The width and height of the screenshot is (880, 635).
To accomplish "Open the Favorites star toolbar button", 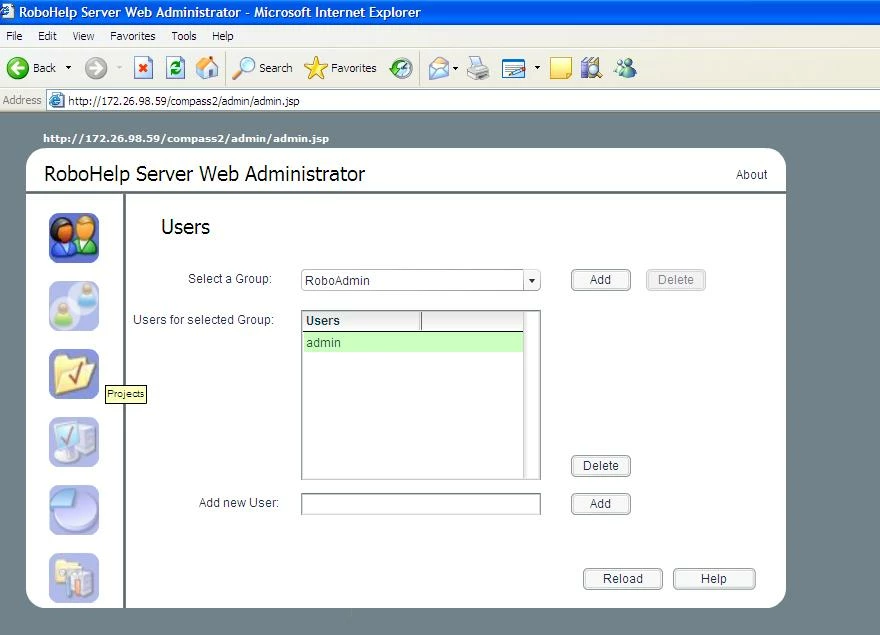I will click(340, 68).
